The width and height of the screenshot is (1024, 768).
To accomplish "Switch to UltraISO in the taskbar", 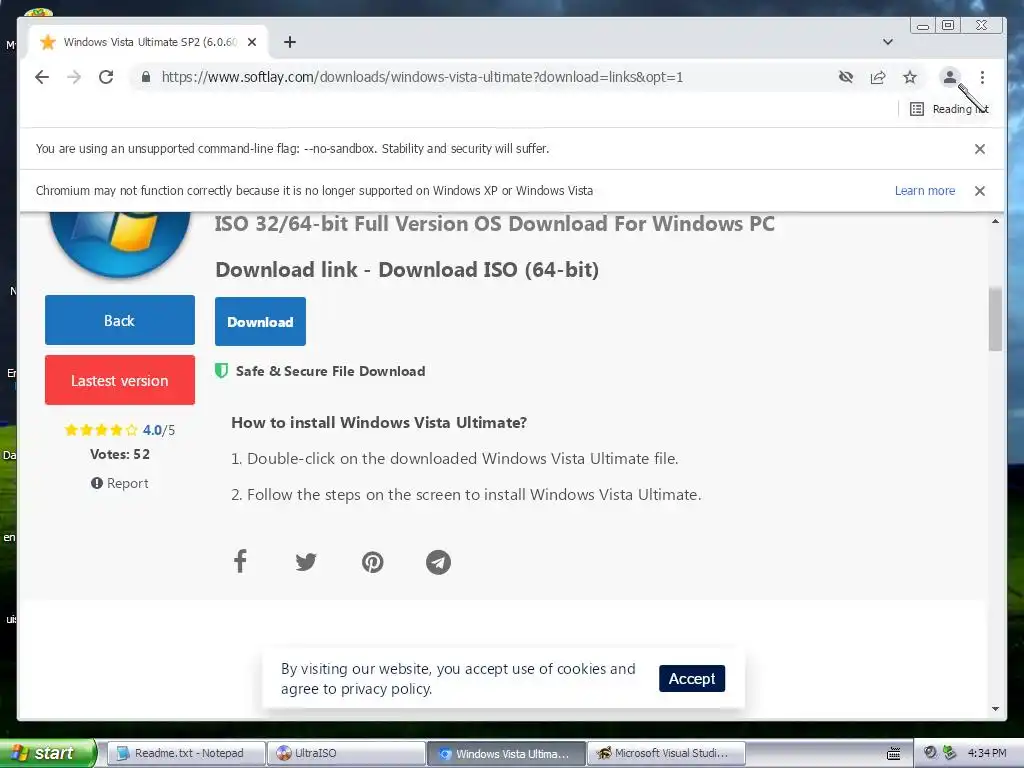I will point(346,753).
